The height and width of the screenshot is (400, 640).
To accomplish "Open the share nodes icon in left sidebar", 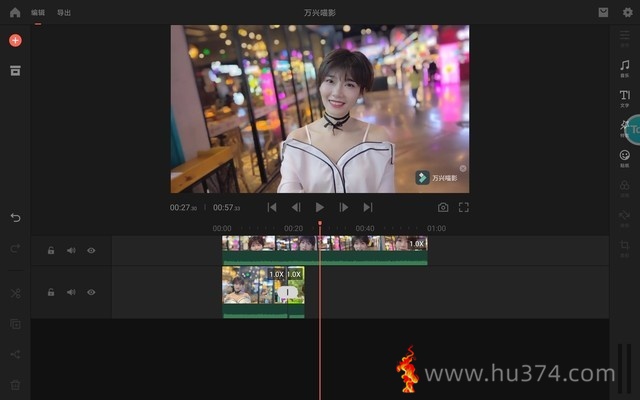I will pyautogui.click(x=16, y=354).
